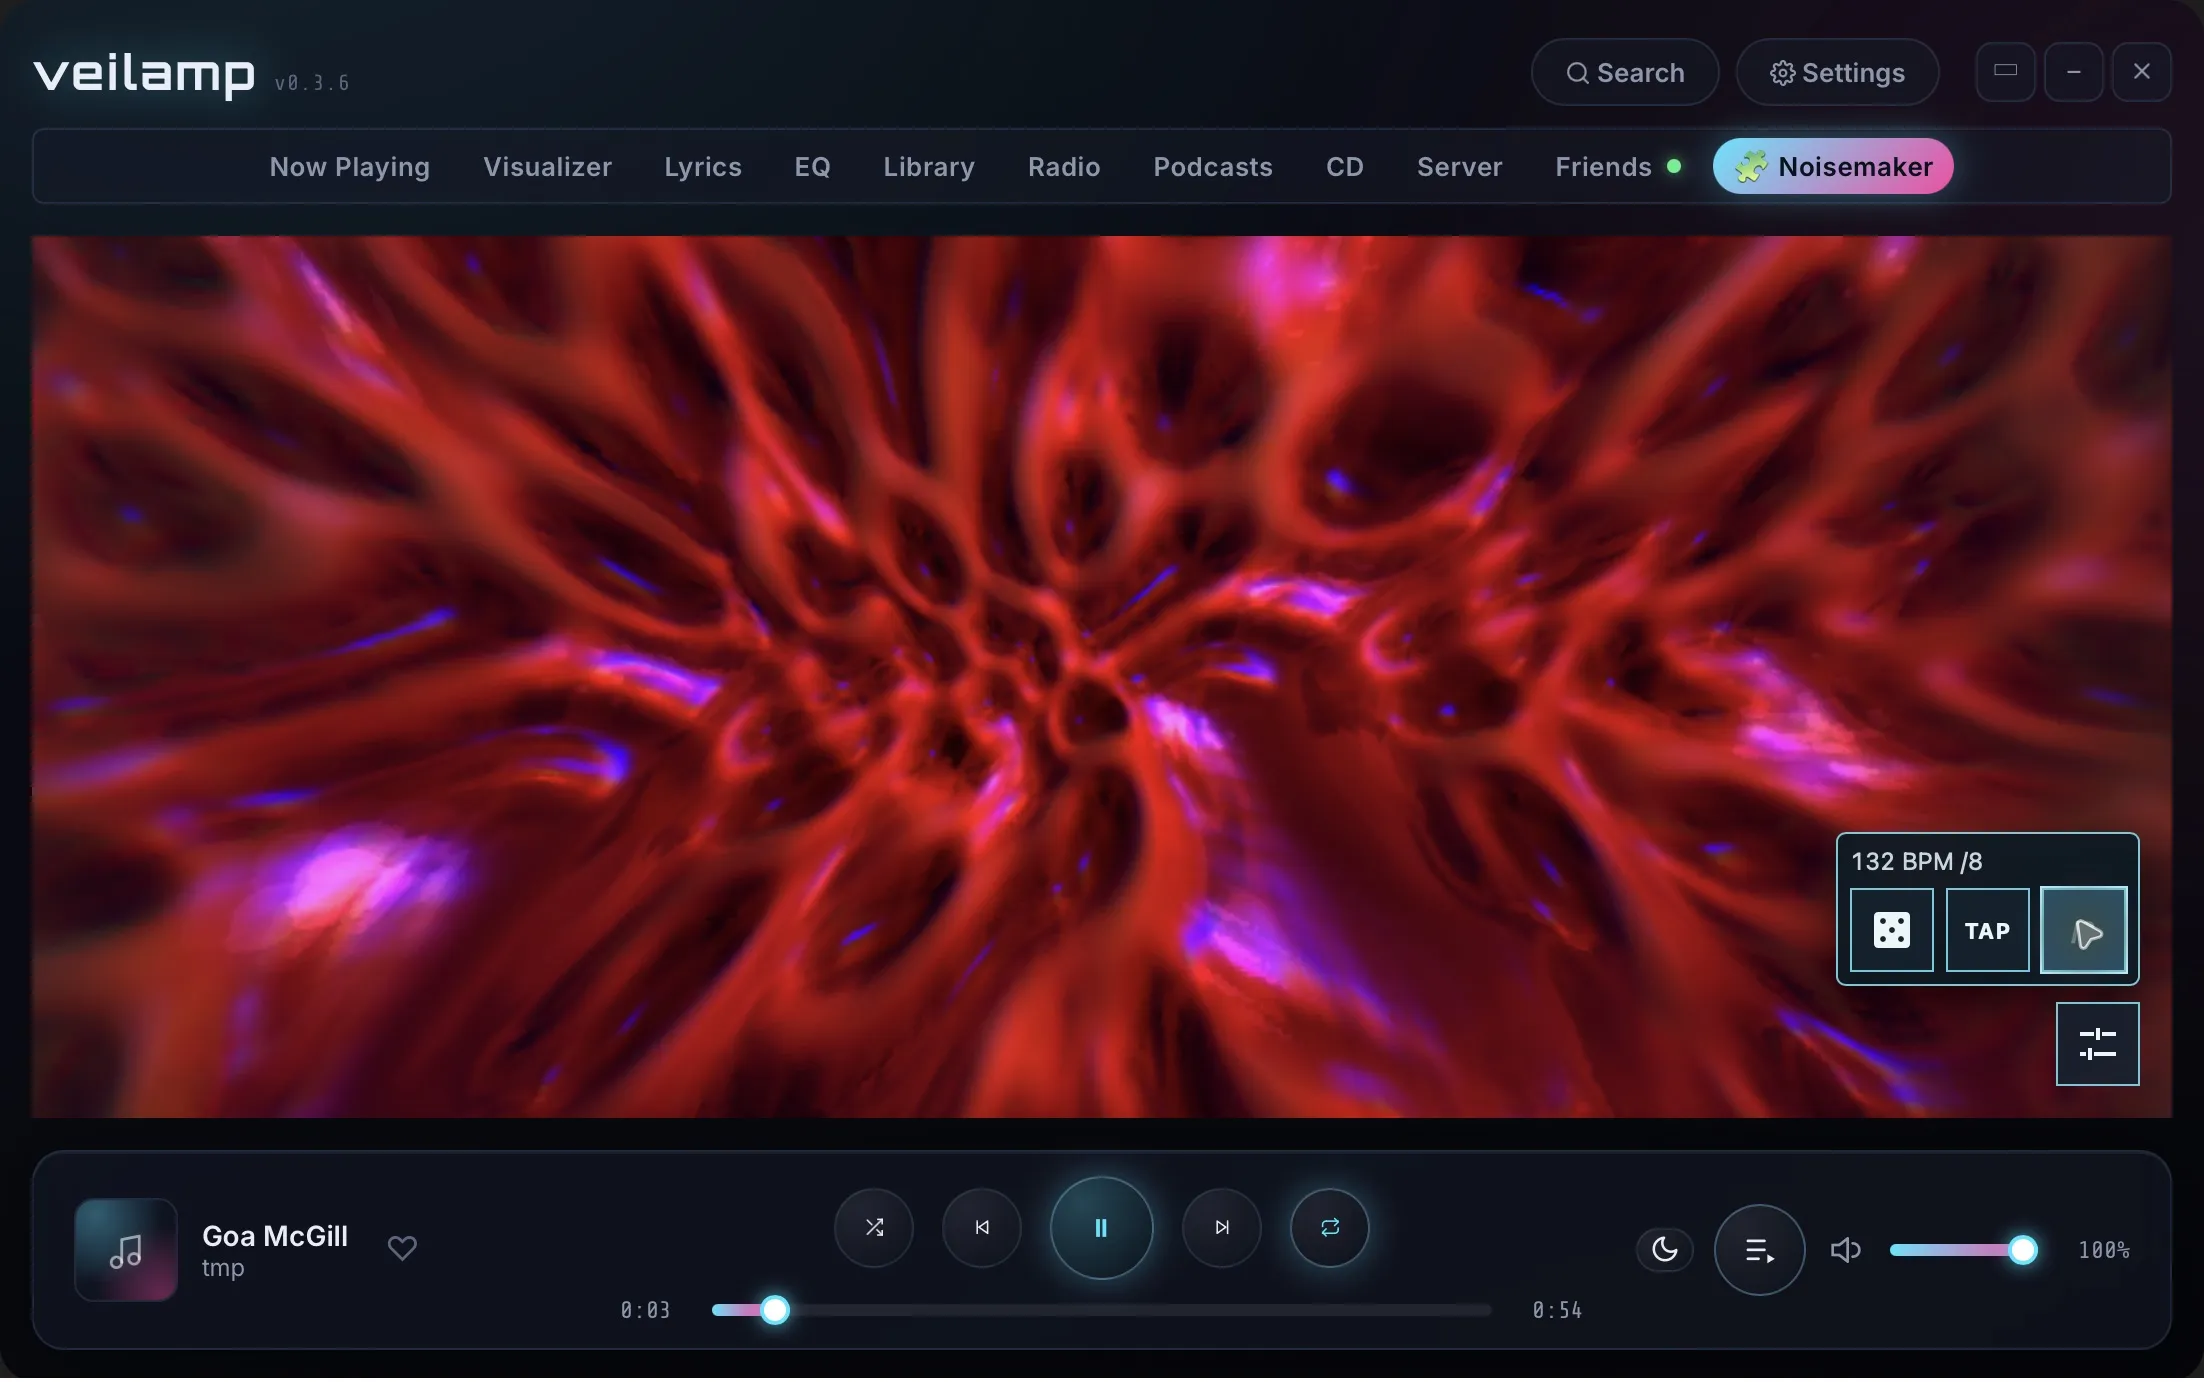
Task: Mute the volume speaker icon
Action: [x=1846, y=1251]
